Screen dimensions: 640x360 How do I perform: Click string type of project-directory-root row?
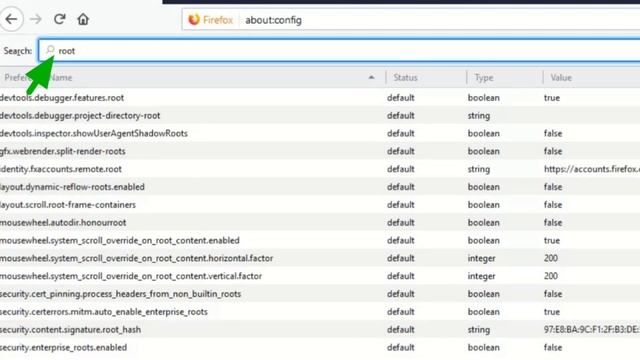(479, 116)
